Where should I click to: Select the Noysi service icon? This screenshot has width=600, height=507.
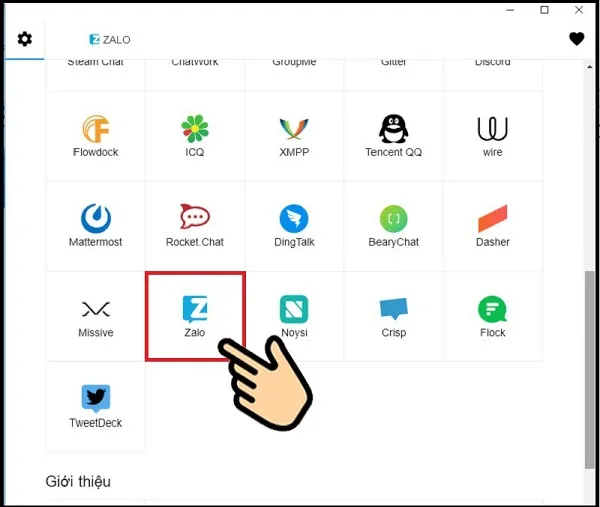click(294, 309)
